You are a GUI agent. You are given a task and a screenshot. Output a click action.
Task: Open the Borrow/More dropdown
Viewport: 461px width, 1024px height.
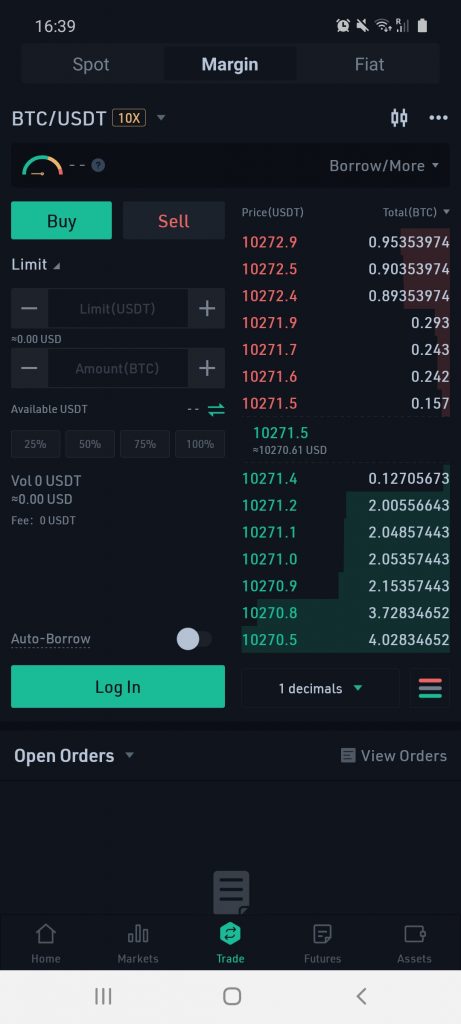click(x=385, y=166)
